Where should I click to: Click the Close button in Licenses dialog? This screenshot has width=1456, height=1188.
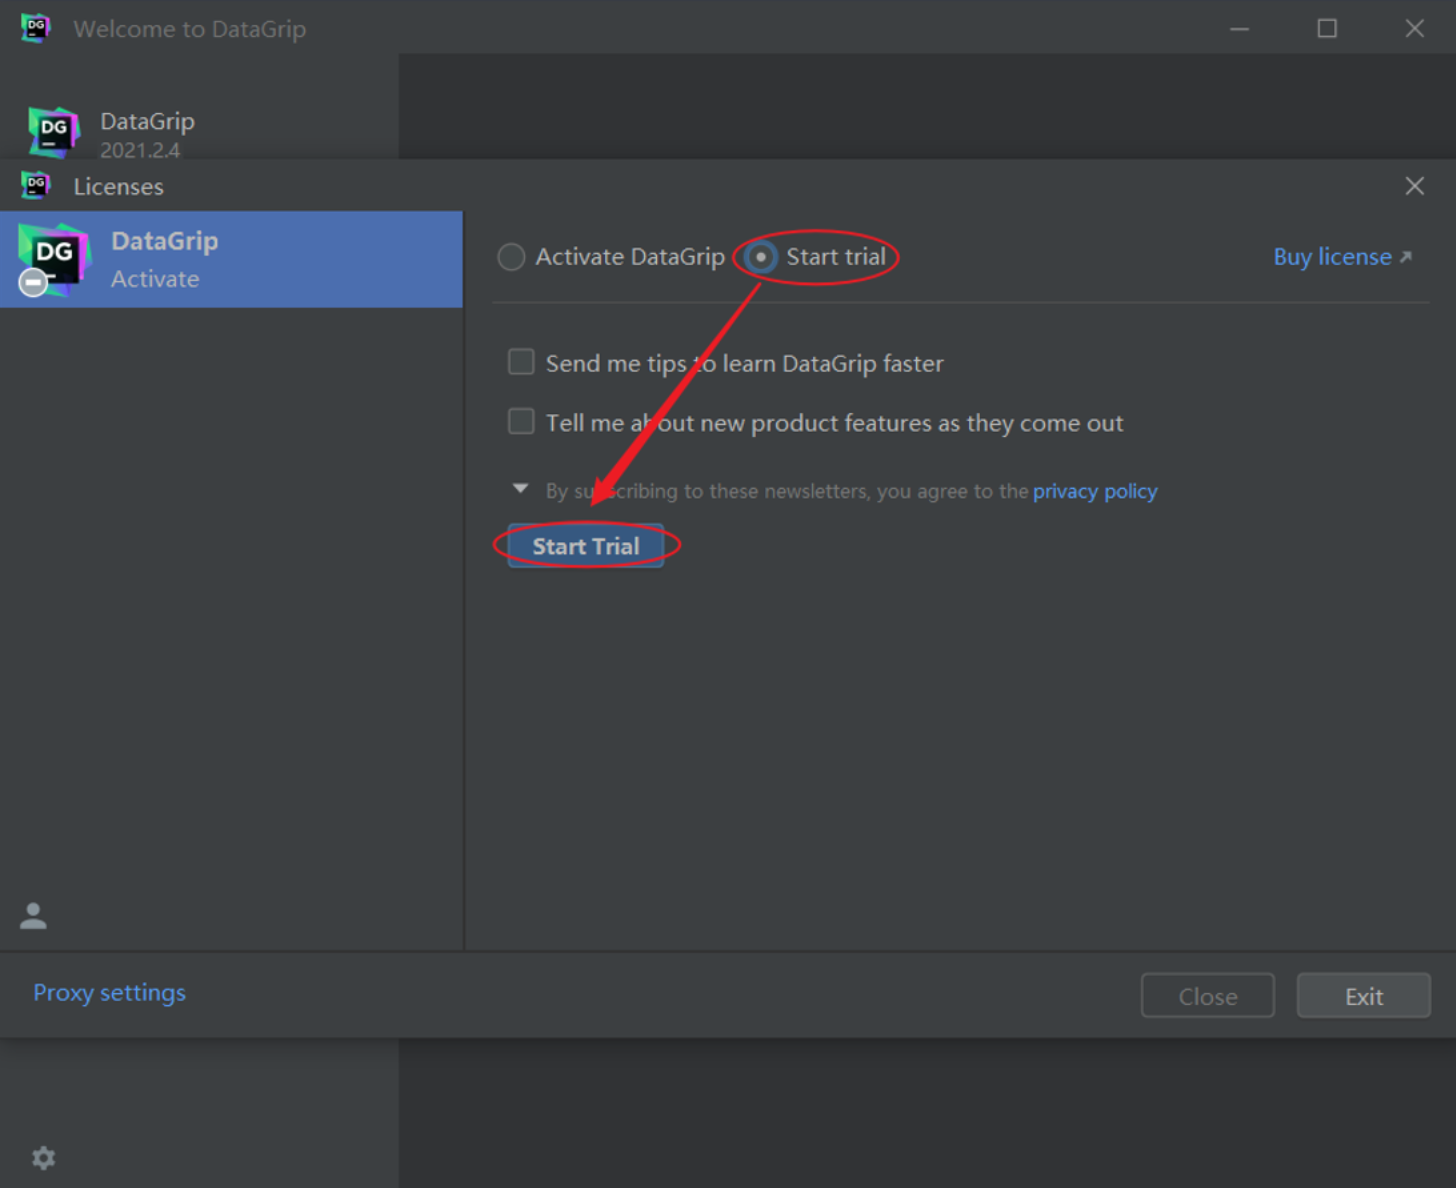tap(1208, 996)
